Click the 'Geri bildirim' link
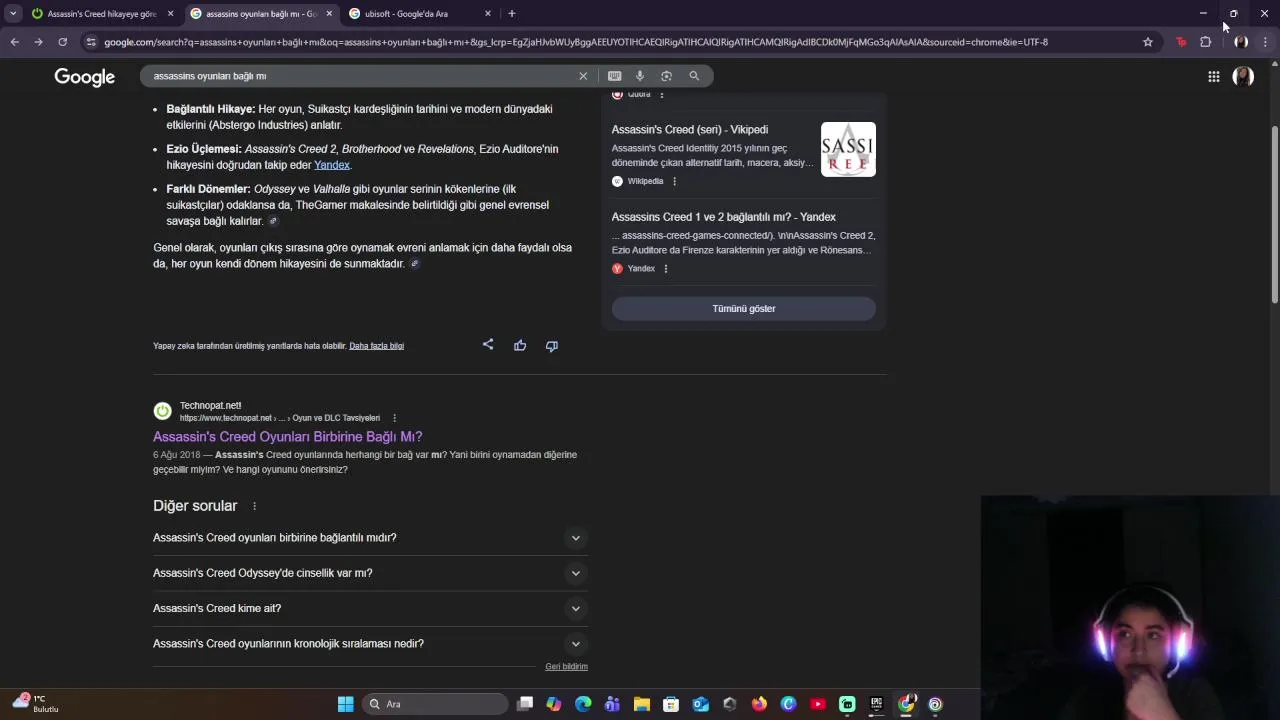The image size is (1280, 720). tap(566, 667)
